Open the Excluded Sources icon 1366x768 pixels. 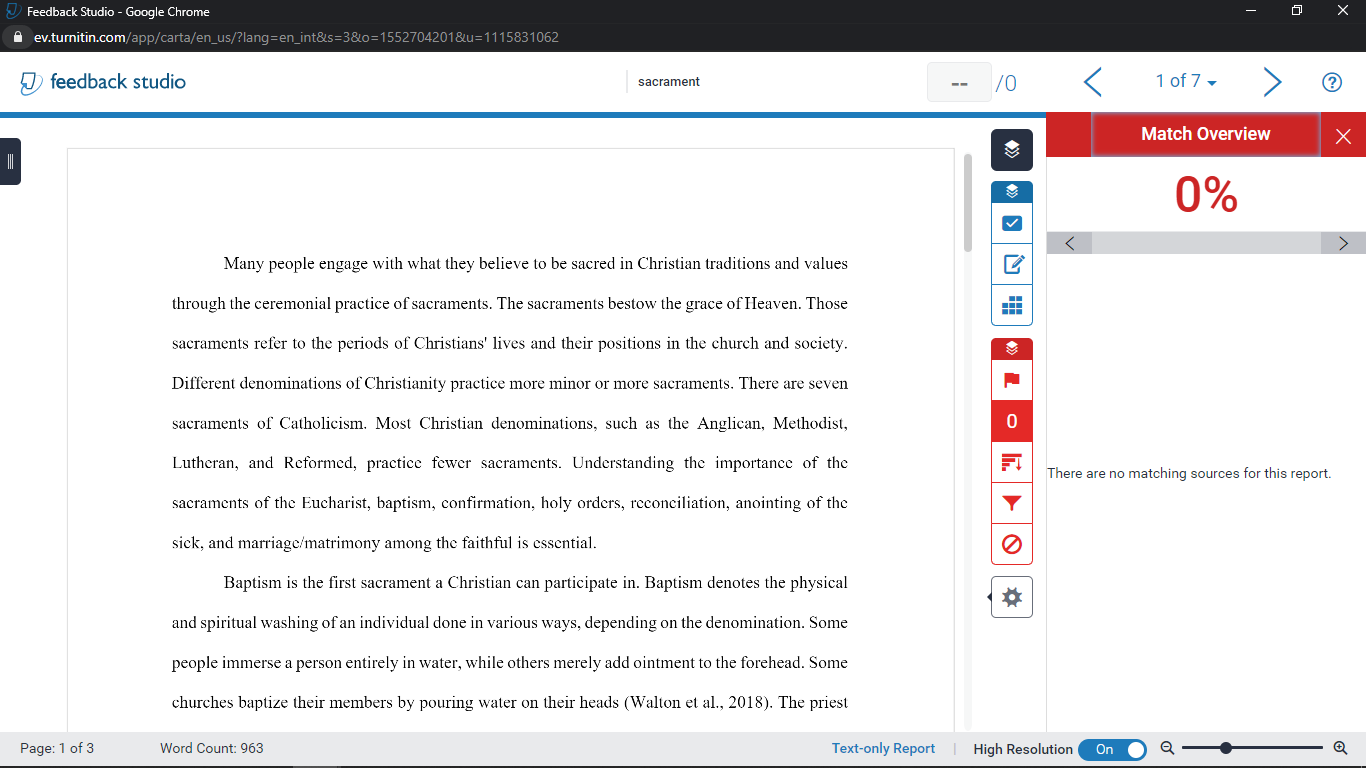point(1011,545)
